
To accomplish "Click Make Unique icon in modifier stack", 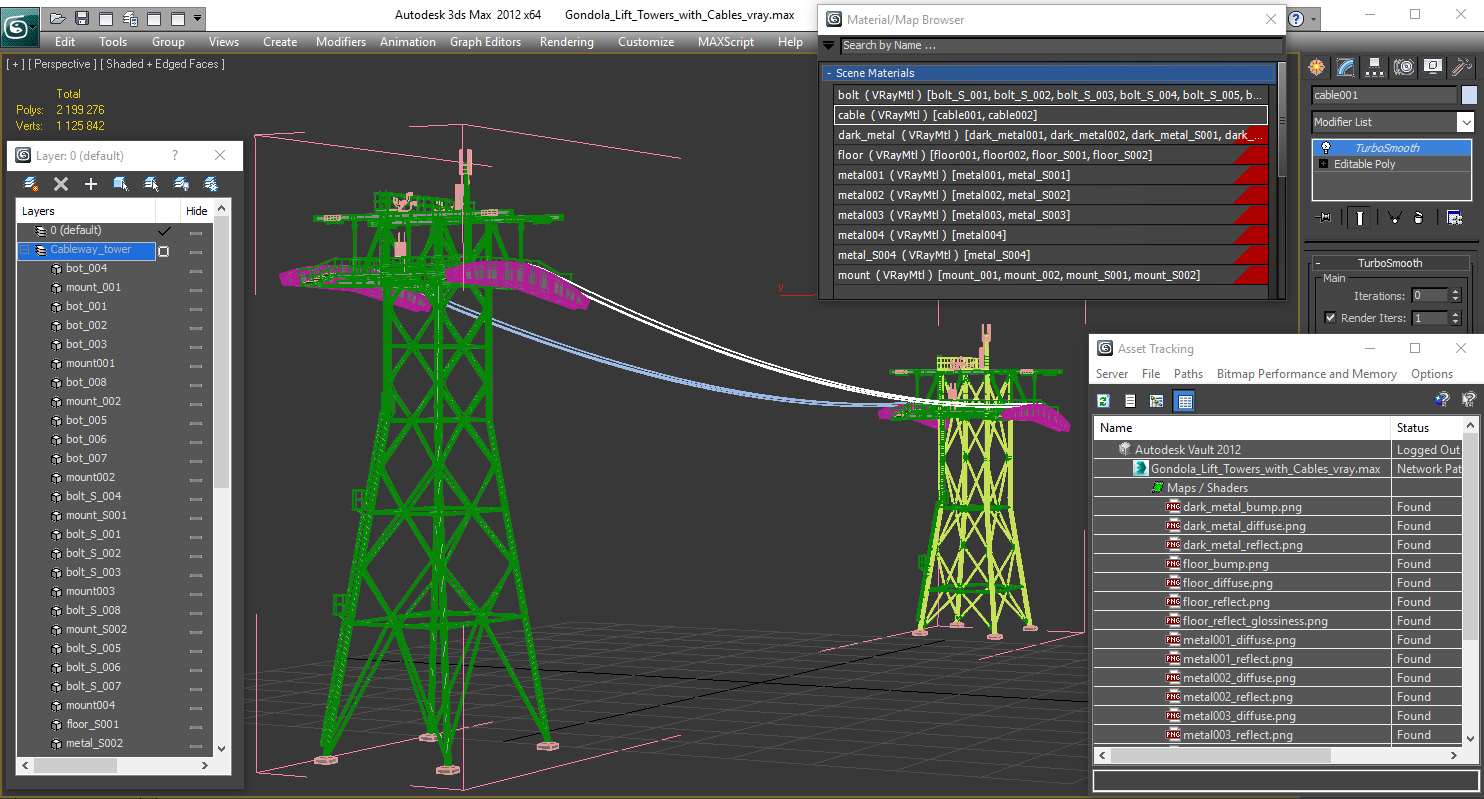I will (x=1394, y=217).
